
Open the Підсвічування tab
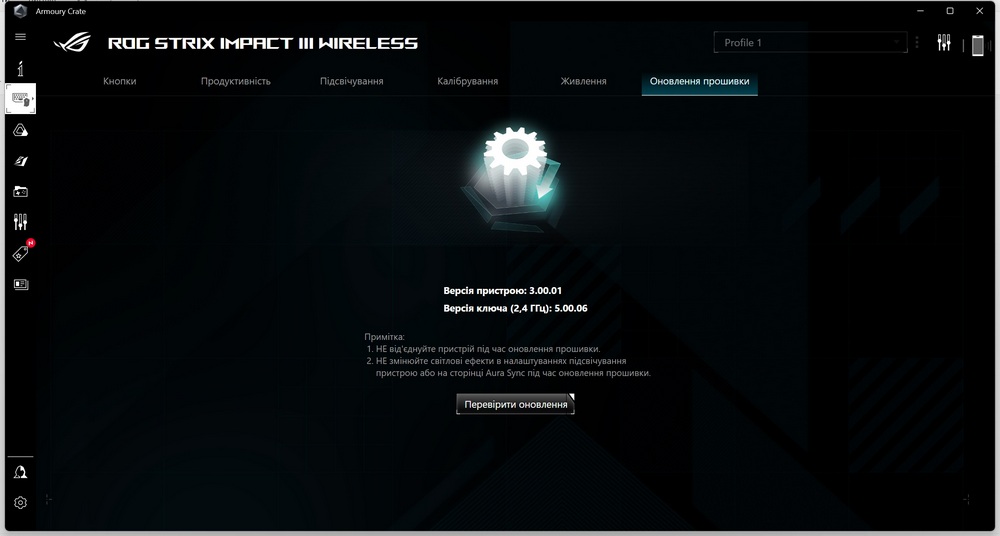pos(351,81)
